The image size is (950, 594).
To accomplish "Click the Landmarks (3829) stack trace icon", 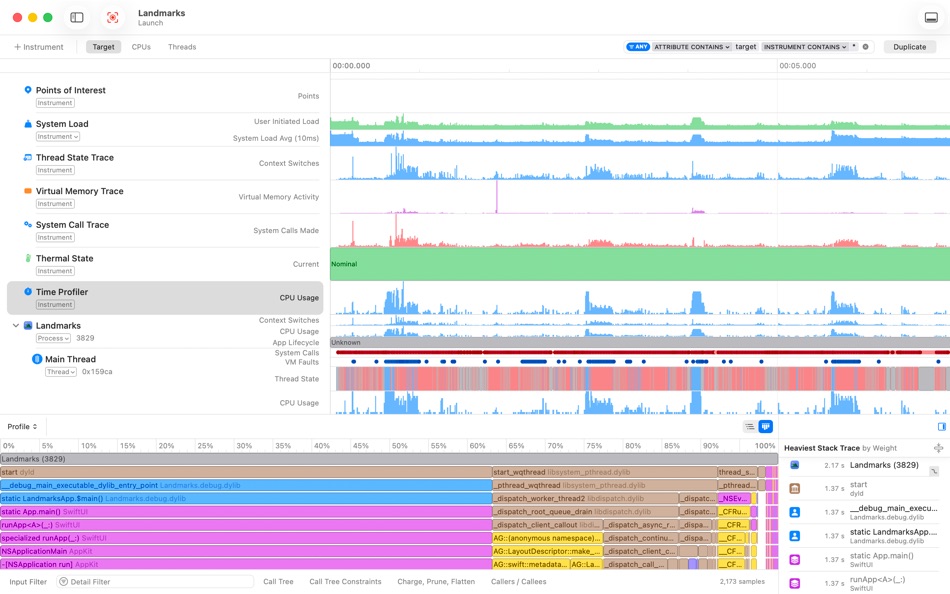I will click(x=794, y=465).
